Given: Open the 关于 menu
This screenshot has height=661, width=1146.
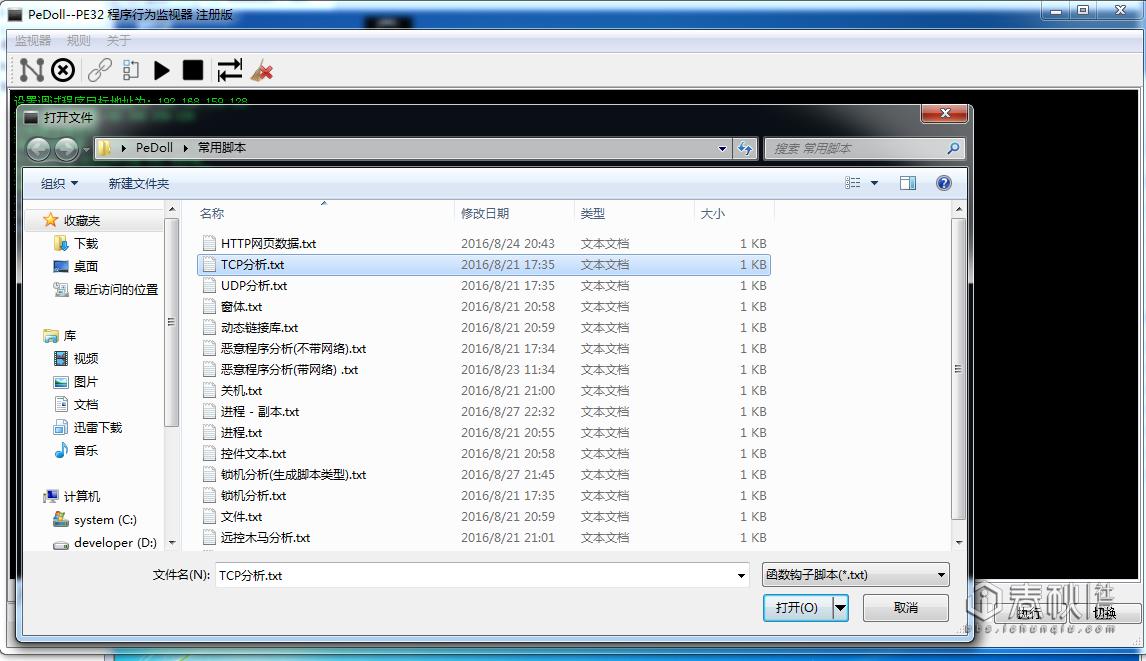Looking at the screenshot, I should coord(118,40).
